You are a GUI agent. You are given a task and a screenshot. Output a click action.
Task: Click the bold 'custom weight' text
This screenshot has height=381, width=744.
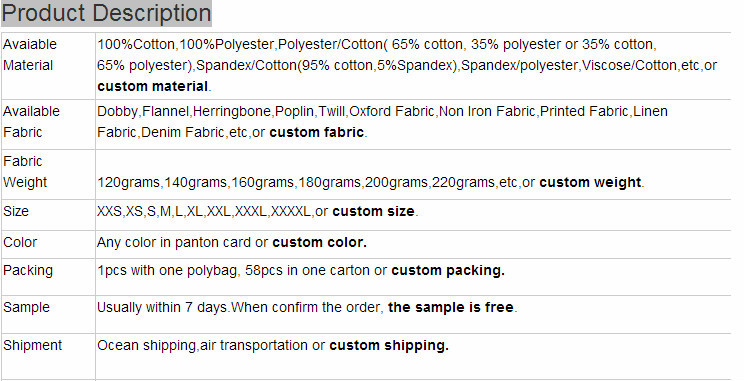(590, 182)
